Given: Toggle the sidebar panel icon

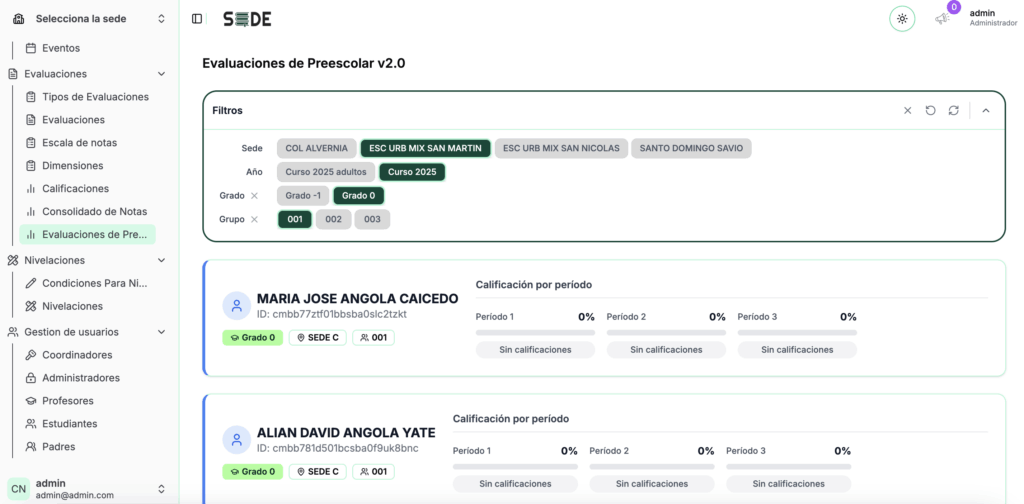Looking at the screenshot, I should [197, 19].
